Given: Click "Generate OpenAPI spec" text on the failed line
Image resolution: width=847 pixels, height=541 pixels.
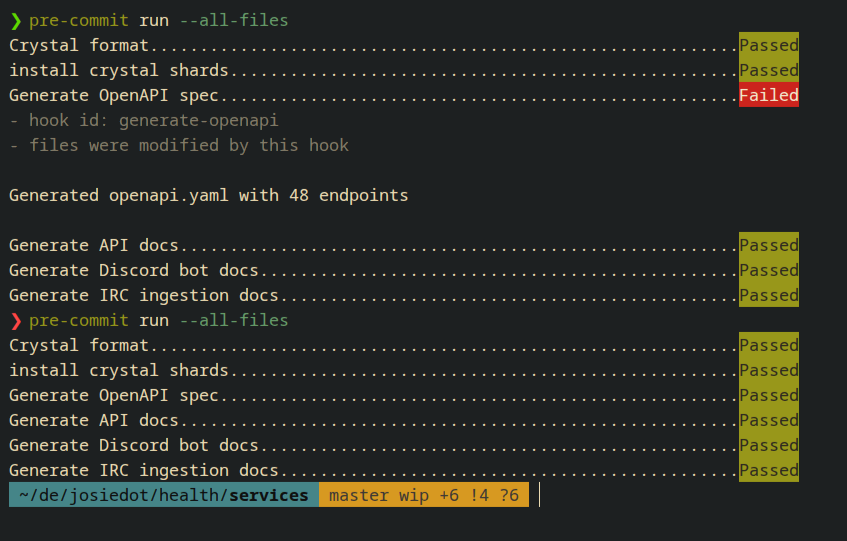Looking at the screenshot, I should [113, 95].
